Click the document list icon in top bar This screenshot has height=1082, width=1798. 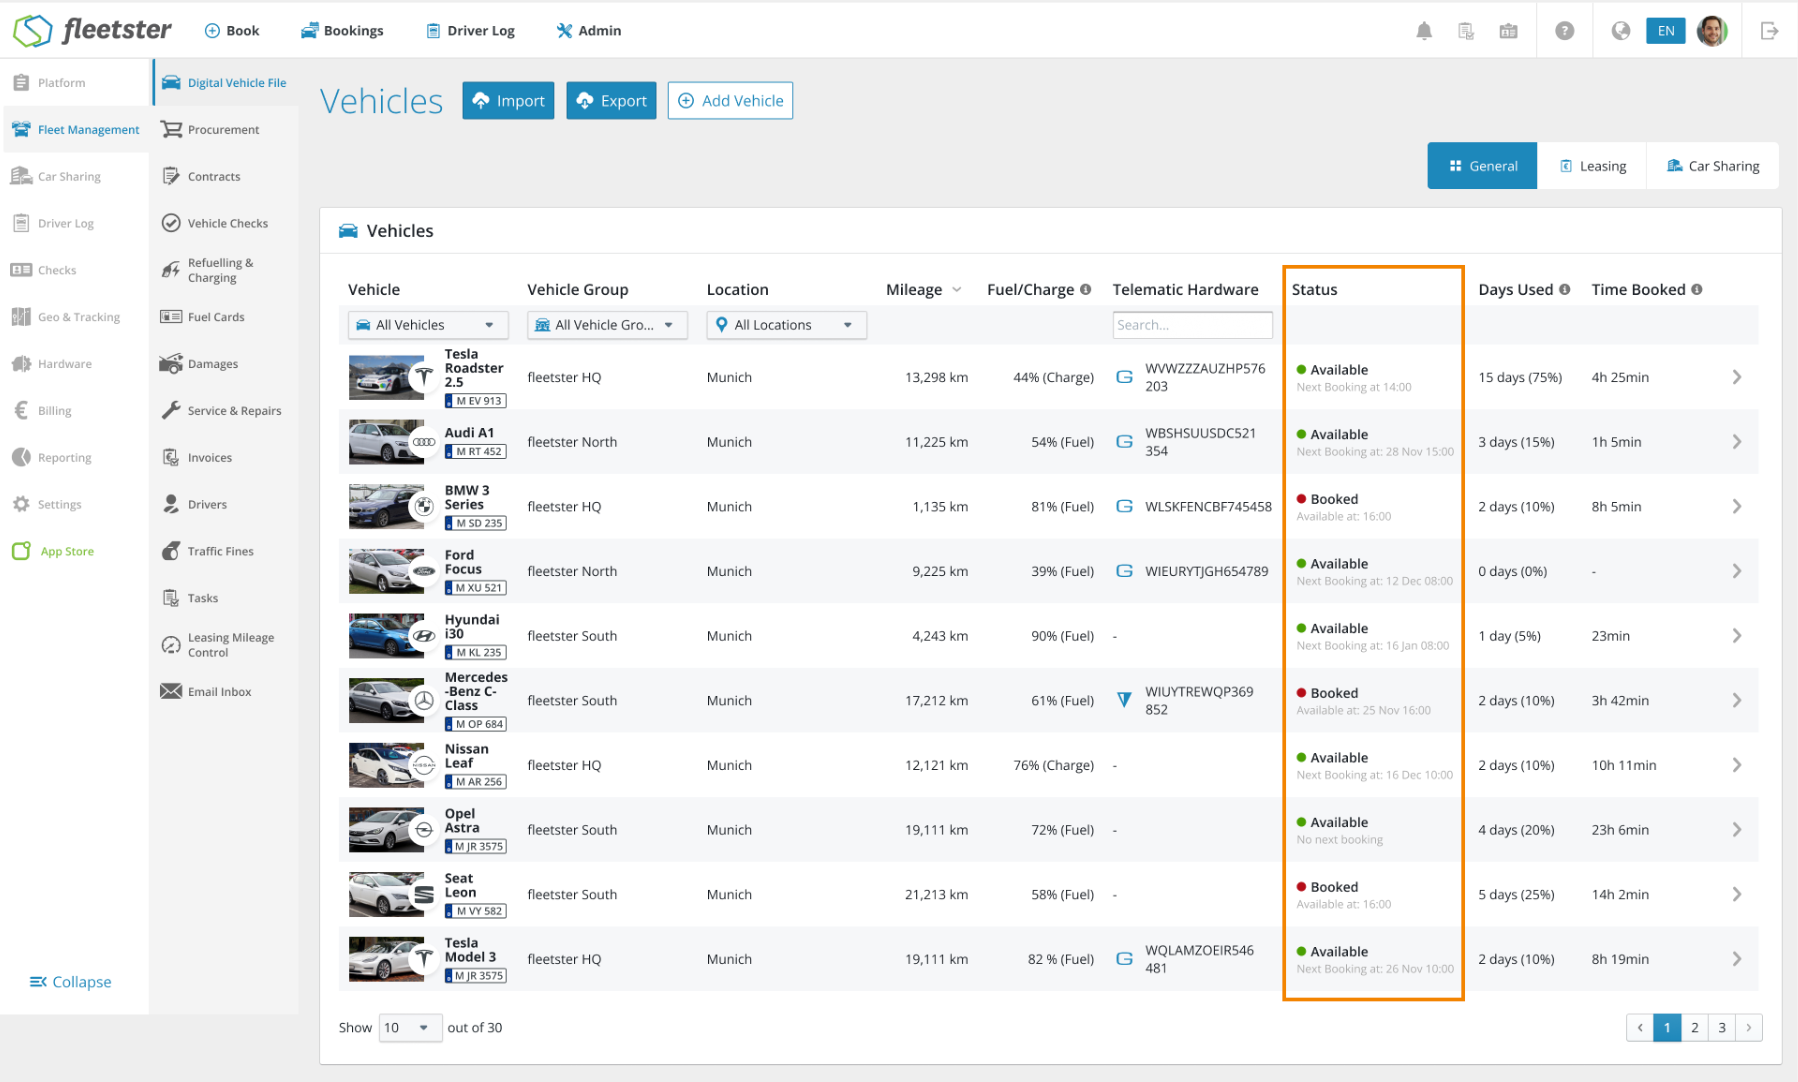[x=1466, y=31]
